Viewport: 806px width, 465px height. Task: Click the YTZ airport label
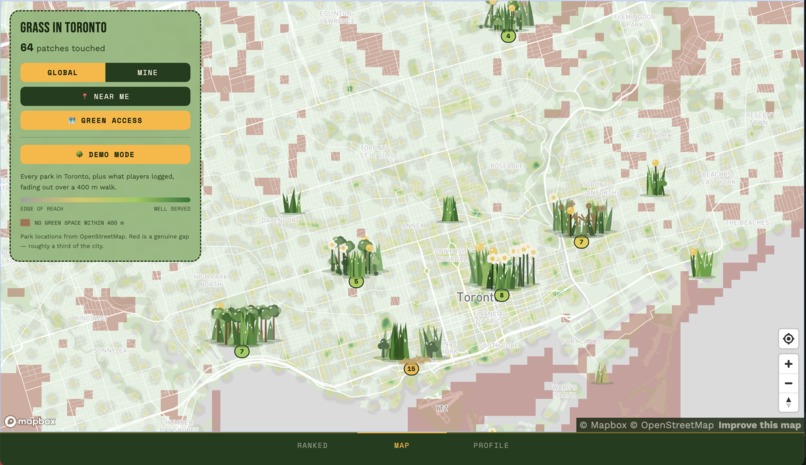point(442,408)
